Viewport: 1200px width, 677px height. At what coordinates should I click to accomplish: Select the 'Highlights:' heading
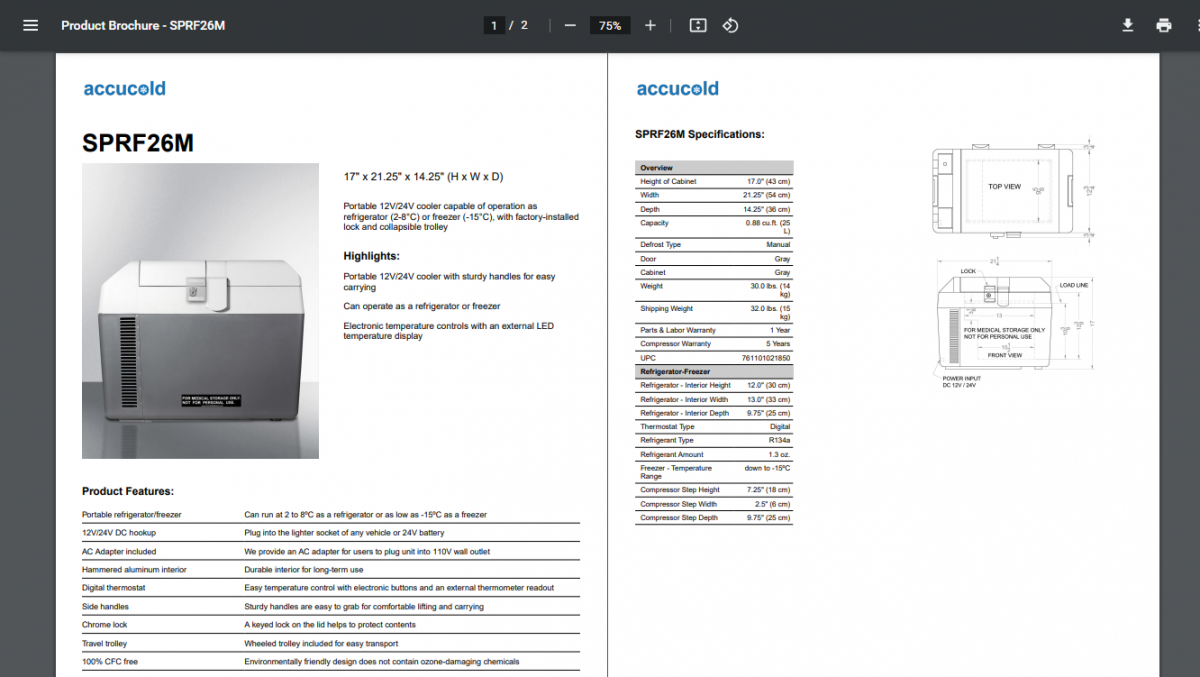click(371, 256)
